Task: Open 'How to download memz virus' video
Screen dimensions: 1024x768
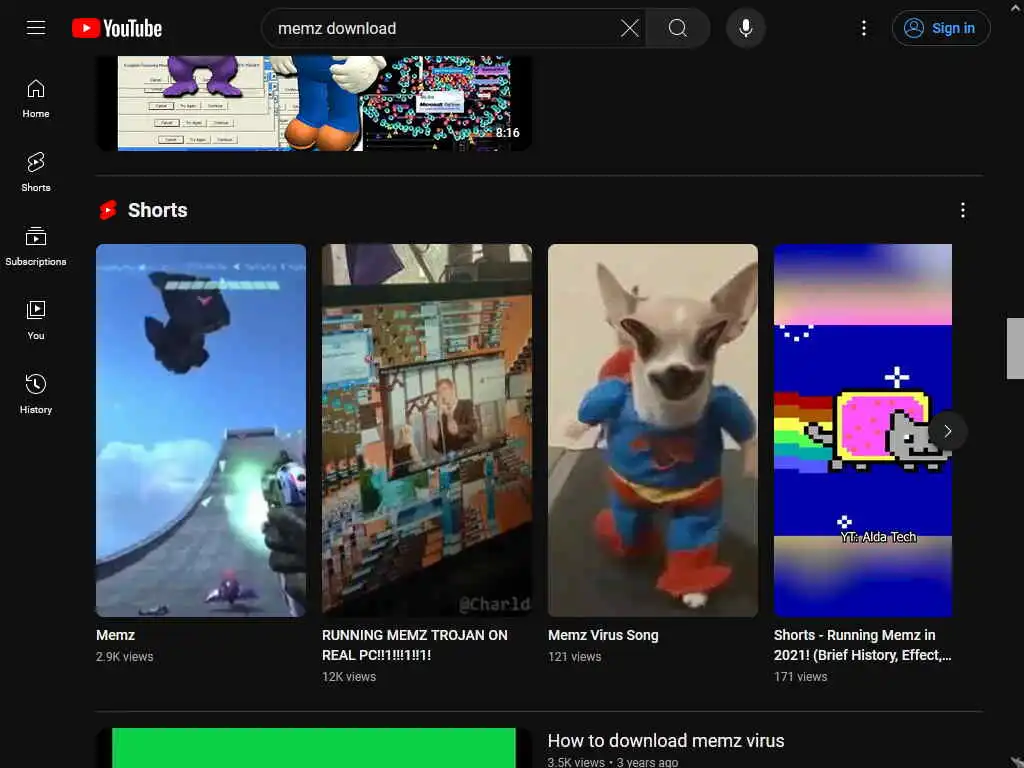Action: [665, 741]
